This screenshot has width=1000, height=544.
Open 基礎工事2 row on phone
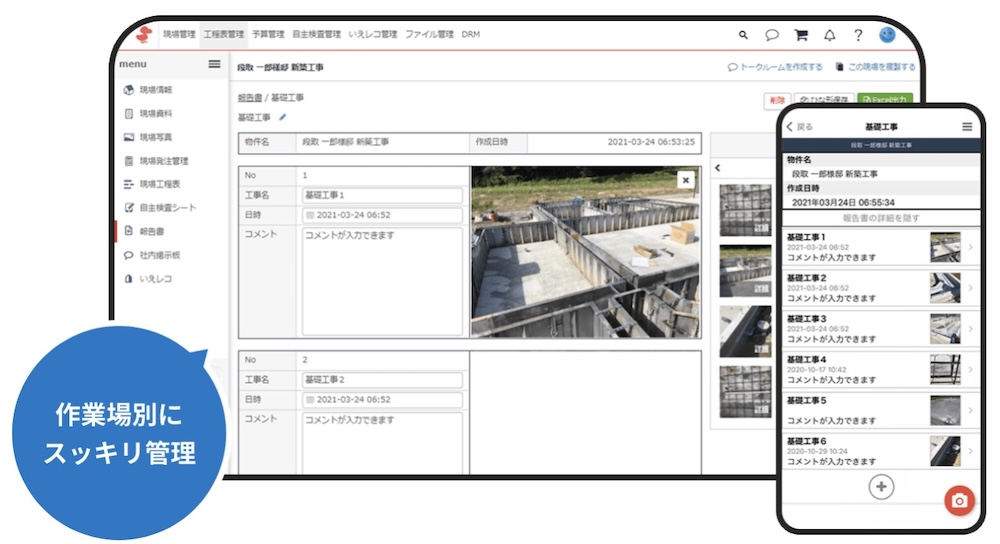pyautogui.click(x=881, y=288)
